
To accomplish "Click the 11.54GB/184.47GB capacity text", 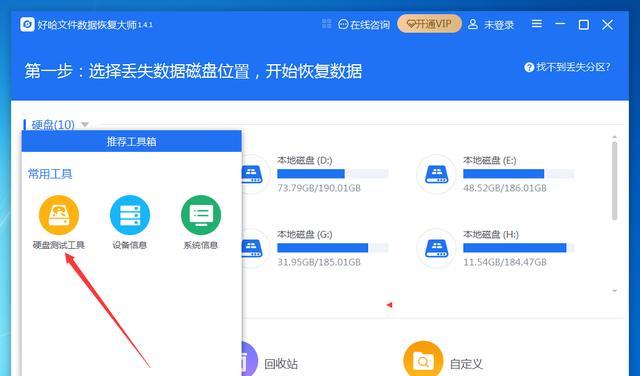I will click(504, 262).
